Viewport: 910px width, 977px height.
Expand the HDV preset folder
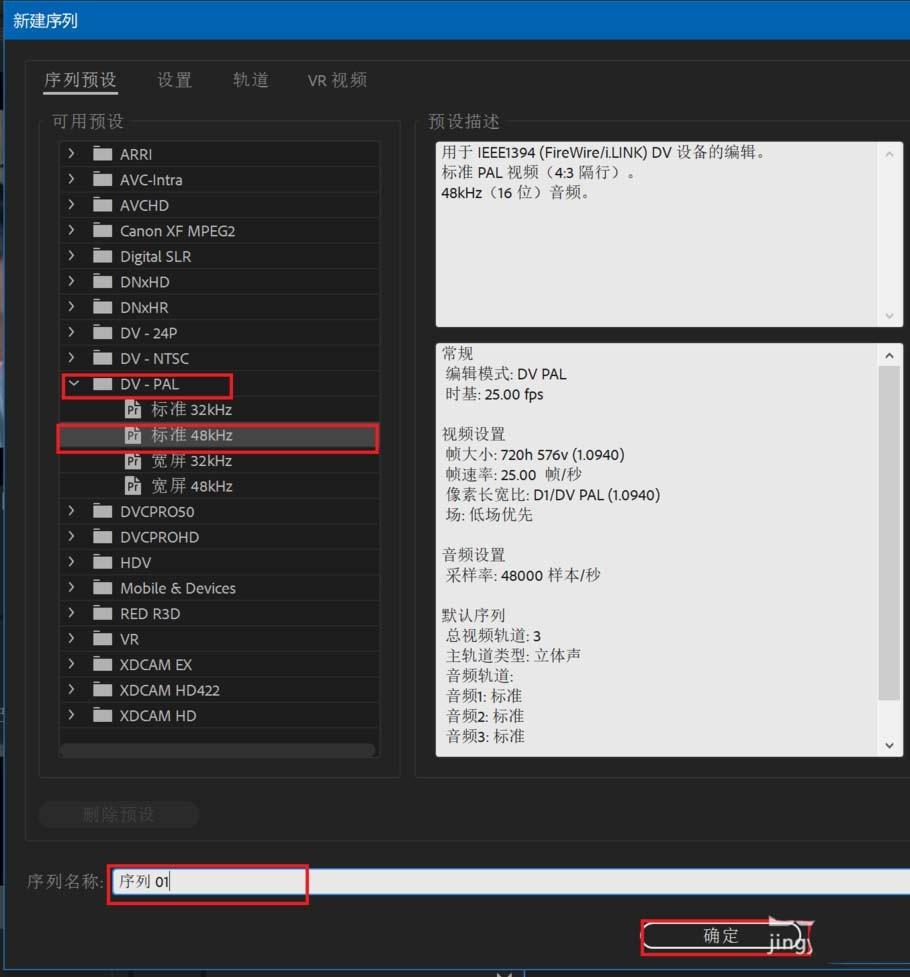(x=70, y=562)
